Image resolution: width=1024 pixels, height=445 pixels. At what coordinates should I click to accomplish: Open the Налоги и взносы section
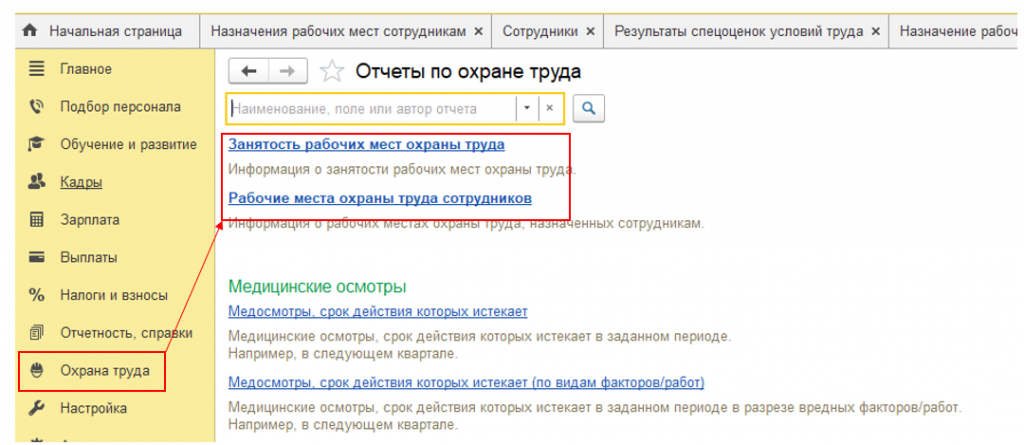114,295
